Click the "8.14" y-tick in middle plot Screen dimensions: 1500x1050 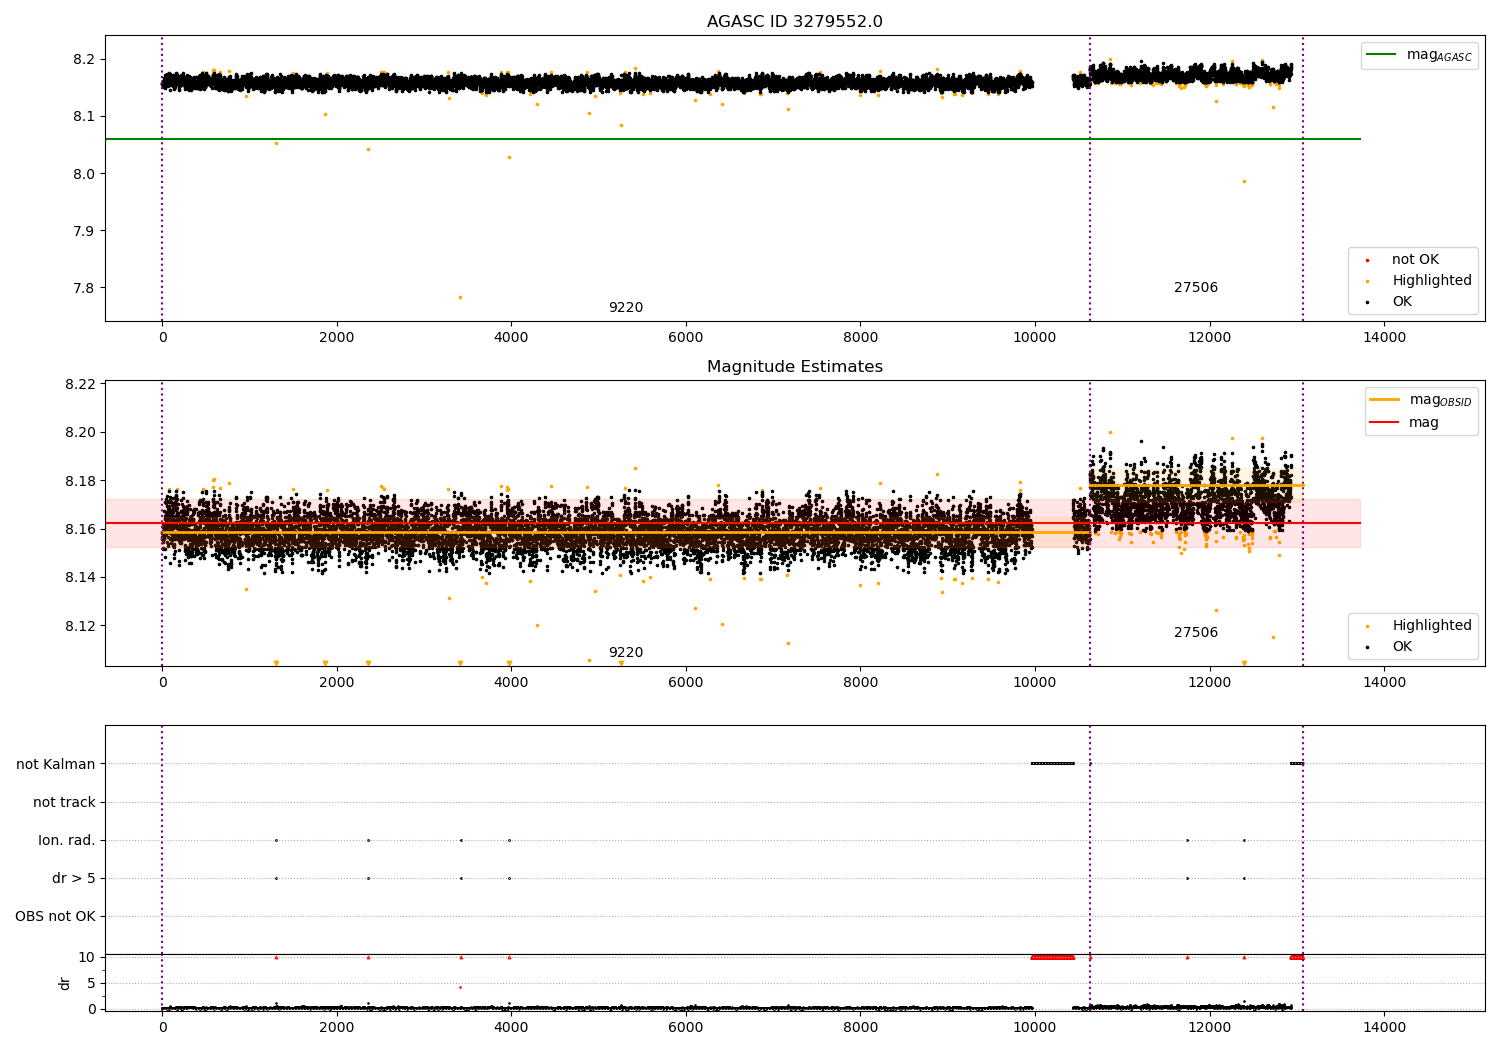tap(80, 578)
